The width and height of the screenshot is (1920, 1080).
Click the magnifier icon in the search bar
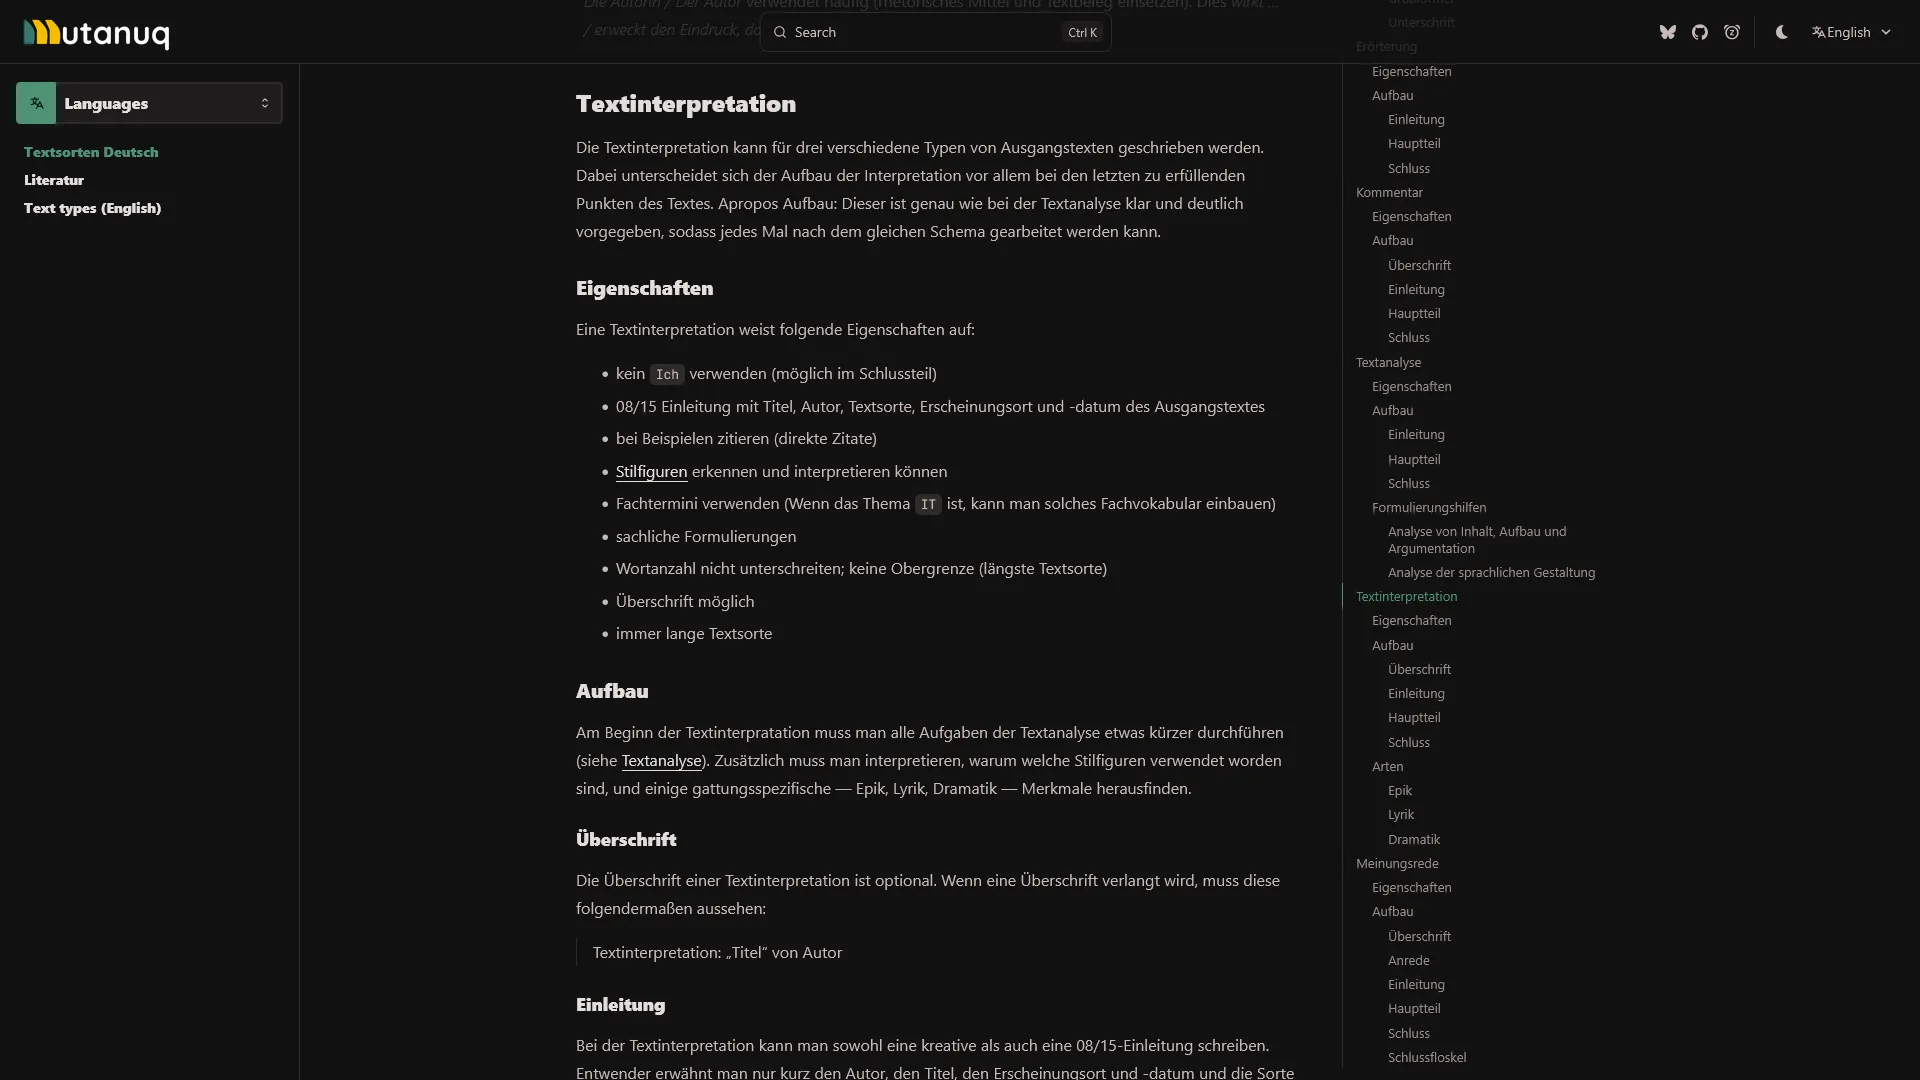pos(781,32)
